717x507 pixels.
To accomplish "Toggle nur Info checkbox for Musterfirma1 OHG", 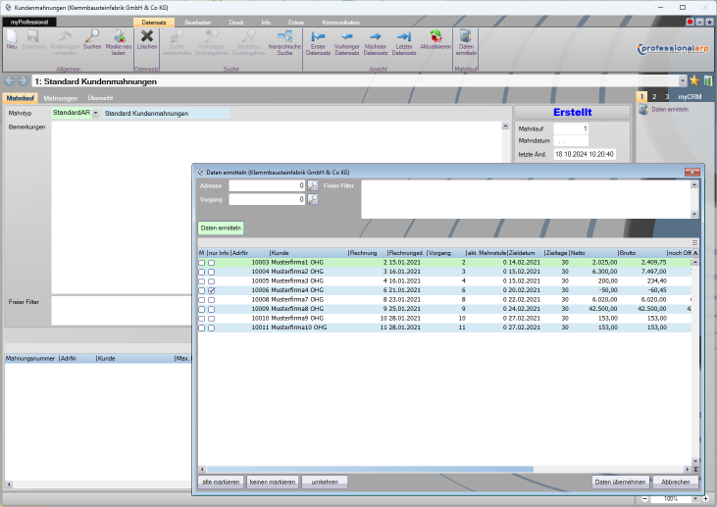I will coord(211,263).
